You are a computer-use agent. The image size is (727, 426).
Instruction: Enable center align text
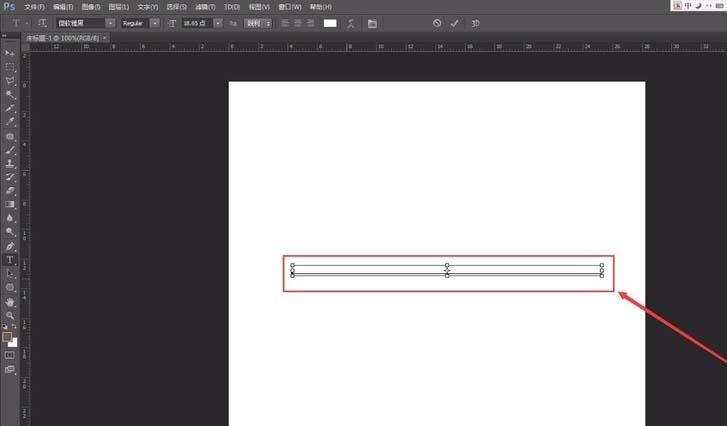click(298, 23)
